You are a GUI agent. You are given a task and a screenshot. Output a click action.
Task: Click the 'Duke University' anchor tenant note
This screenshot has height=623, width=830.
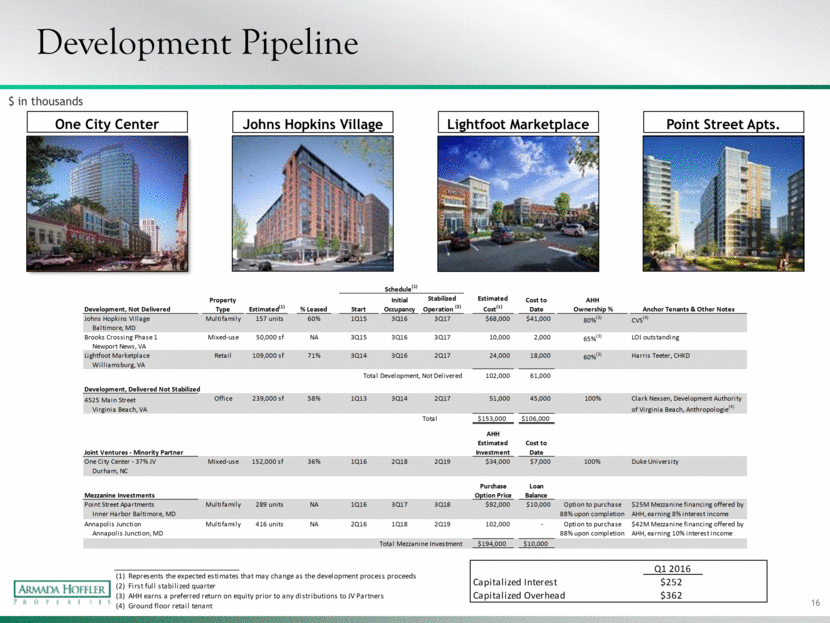(x=655, y=462)
